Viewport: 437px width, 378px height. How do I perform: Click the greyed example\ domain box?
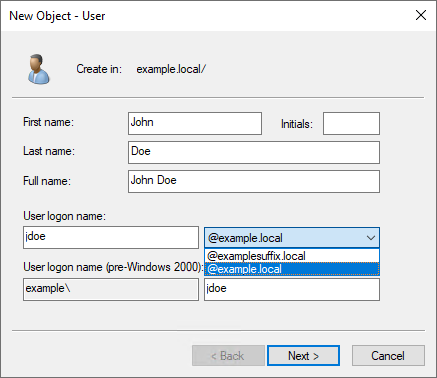point(111,289)
